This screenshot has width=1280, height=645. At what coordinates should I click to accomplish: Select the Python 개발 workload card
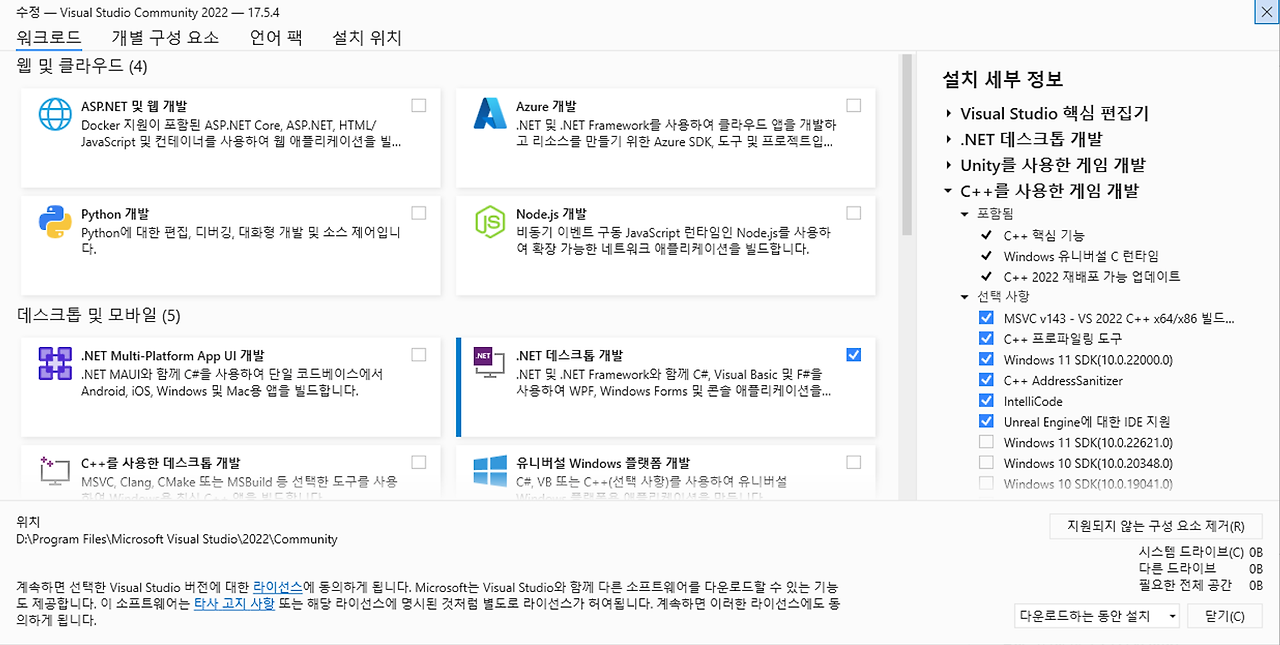230,245
